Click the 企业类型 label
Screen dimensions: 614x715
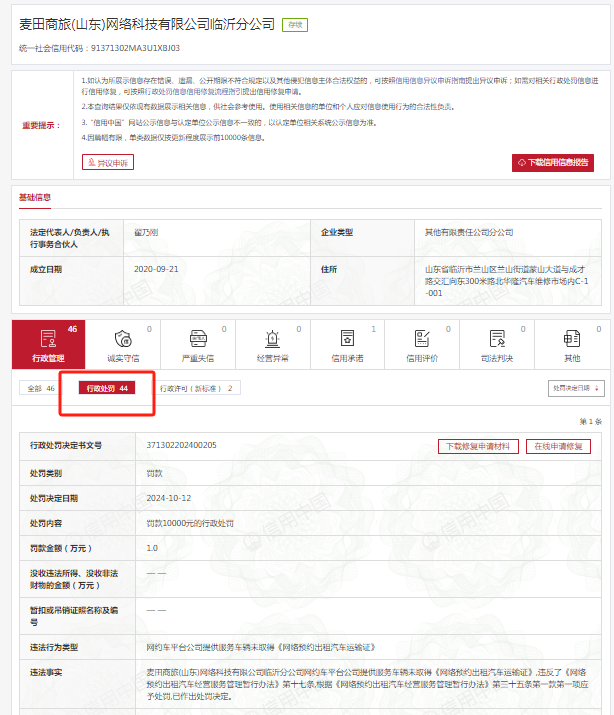[337, 233]
